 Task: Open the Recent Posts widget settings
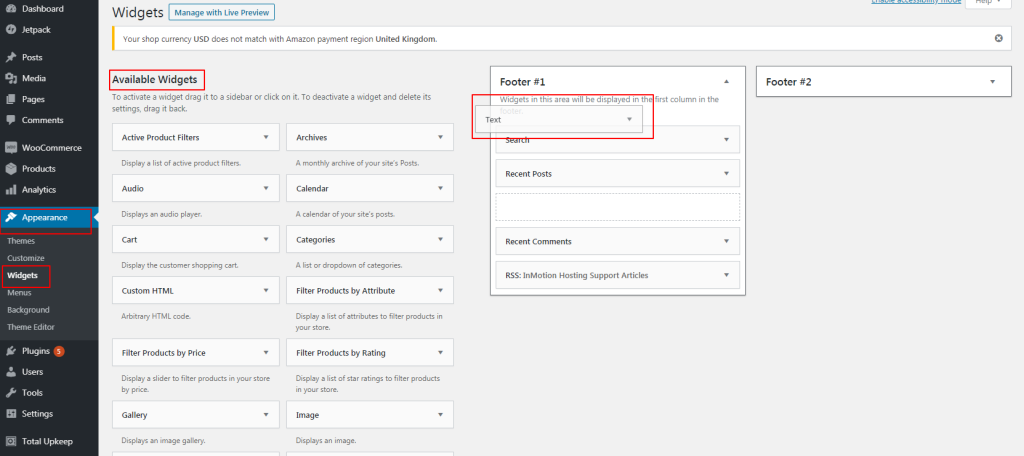[726, 174]
